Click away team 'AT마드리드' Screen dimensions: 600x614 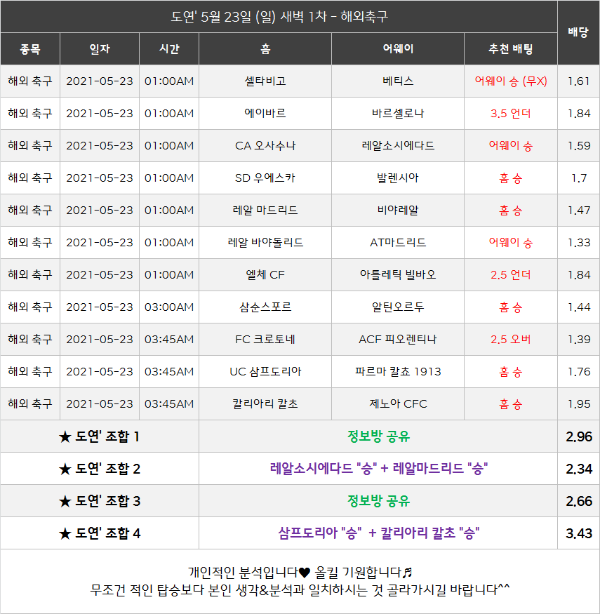tap(398, 242)
